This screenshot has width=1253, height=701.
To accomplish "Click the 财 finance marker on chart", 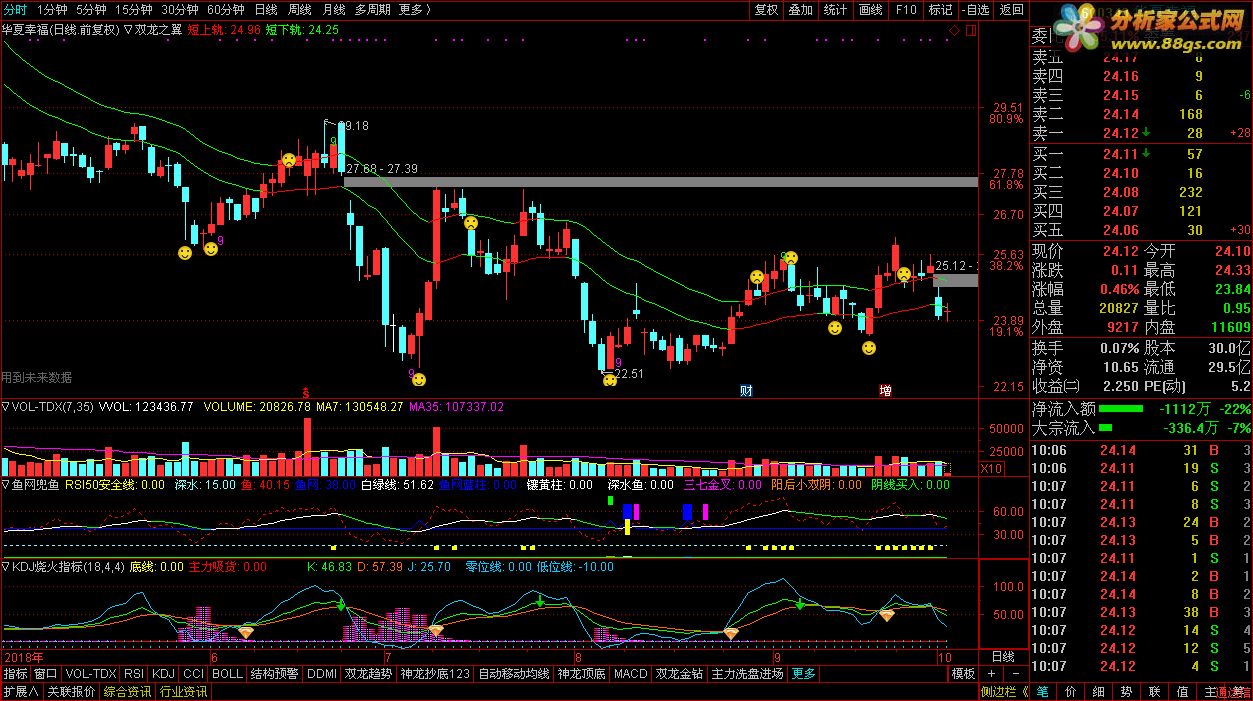I will pyautogui.click(x=747, y=389).
